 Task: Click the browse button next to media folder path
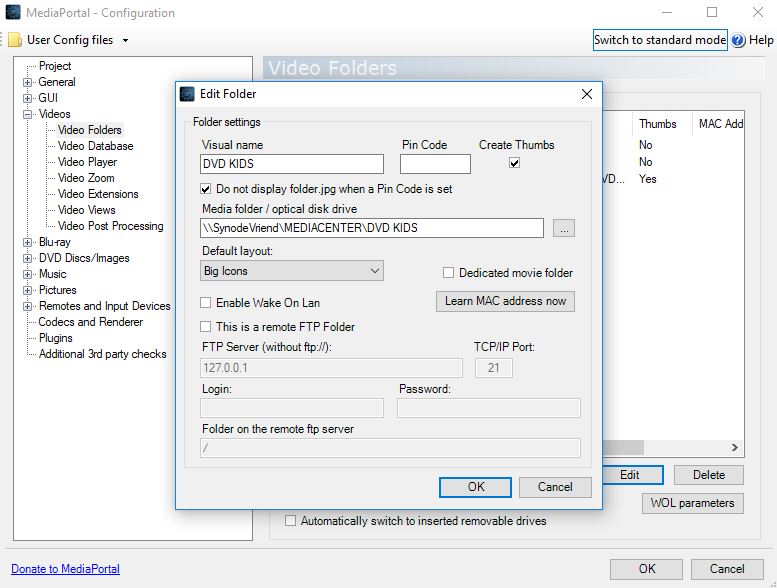tap(564, 228)
